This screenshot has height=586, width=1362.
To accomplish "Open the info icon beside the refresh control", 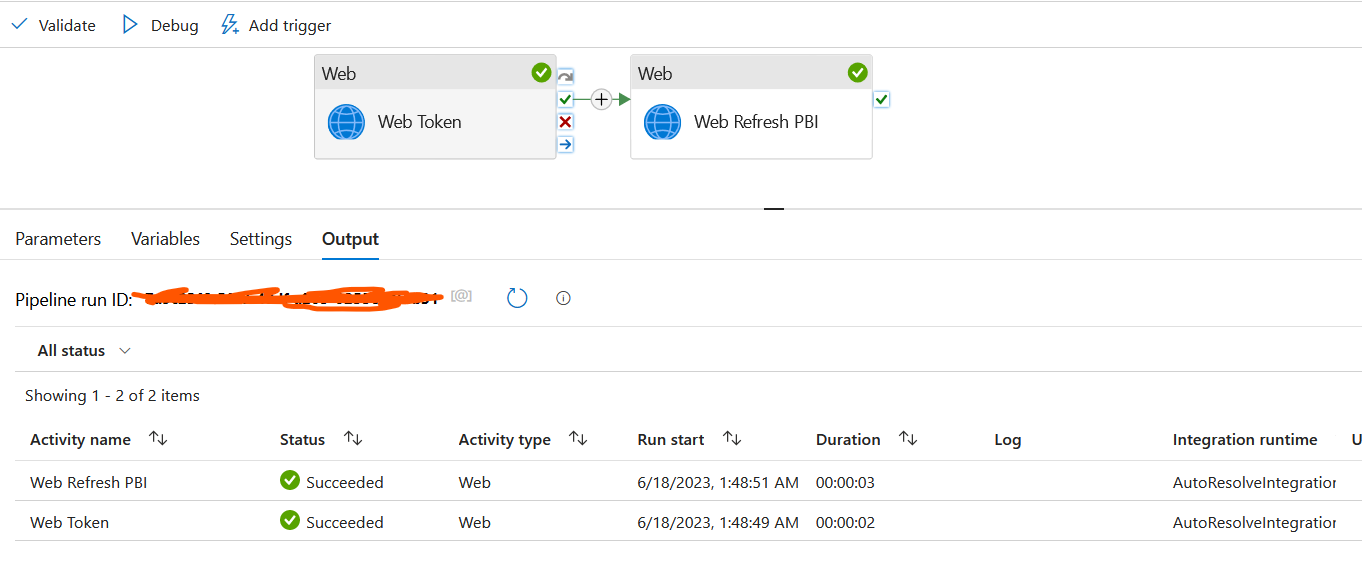I will (x=563, y=297).
